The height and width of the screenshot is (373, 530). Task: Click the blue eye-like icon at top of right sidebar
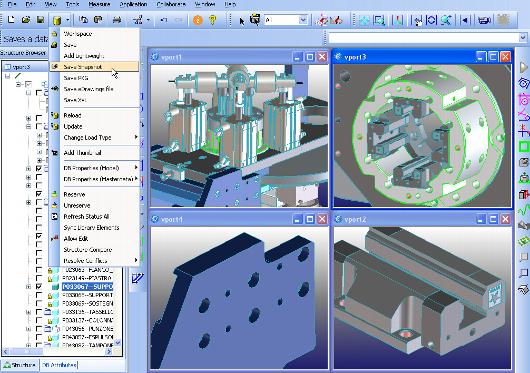point(524,83)
